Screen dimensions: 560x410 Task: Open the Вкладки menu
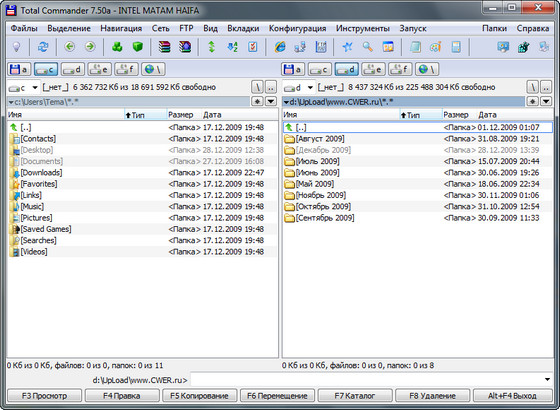coord(243,28)
